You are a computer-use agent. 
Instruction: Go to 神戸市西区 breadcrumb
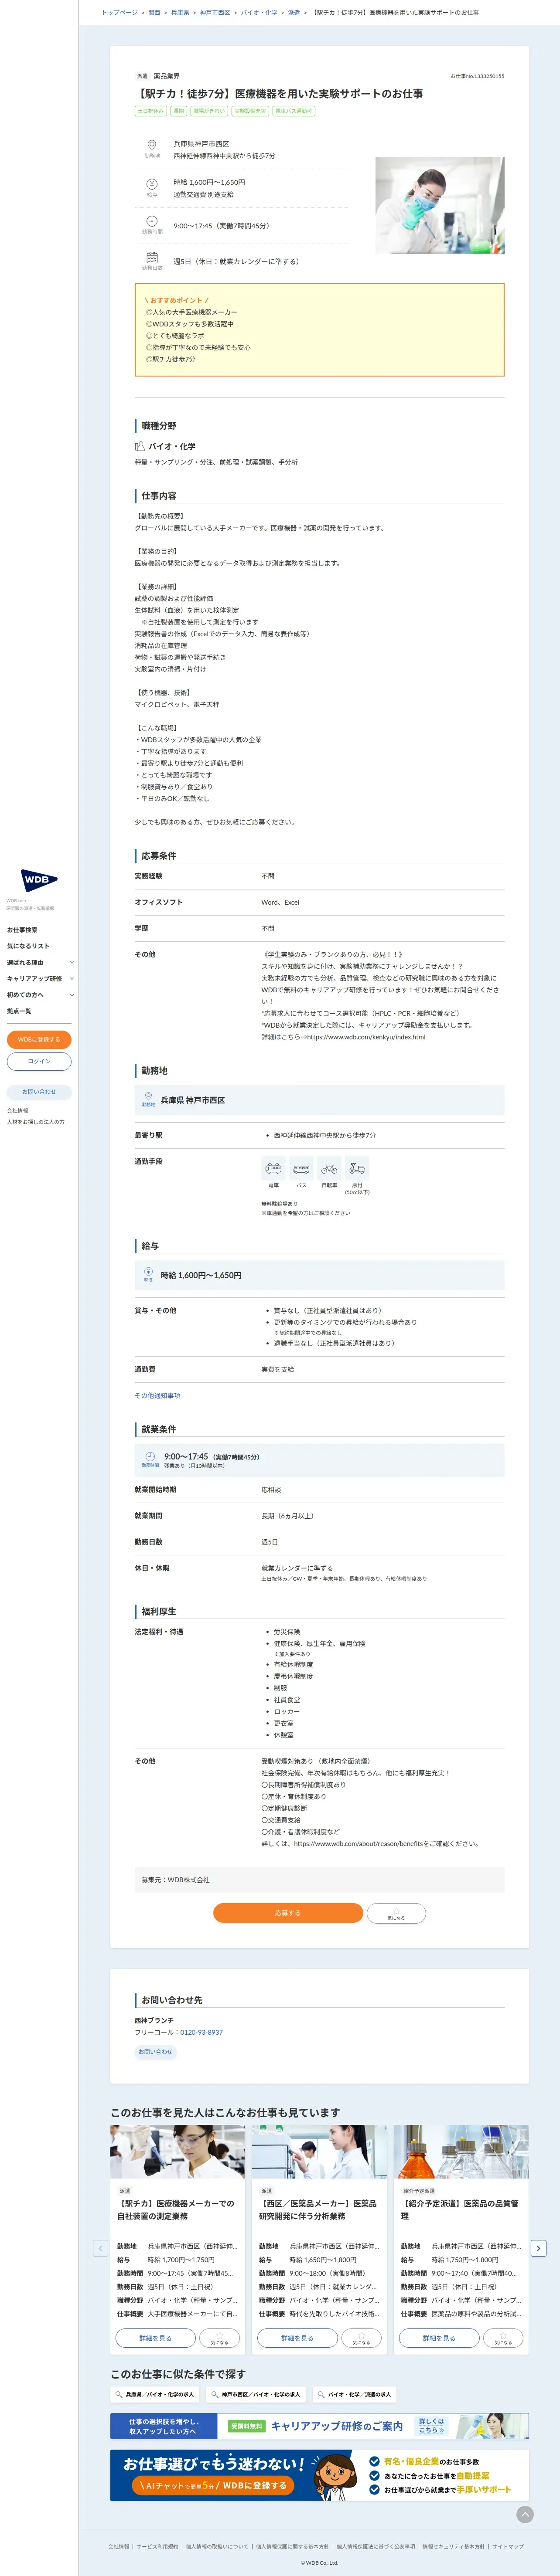(215, 13)
